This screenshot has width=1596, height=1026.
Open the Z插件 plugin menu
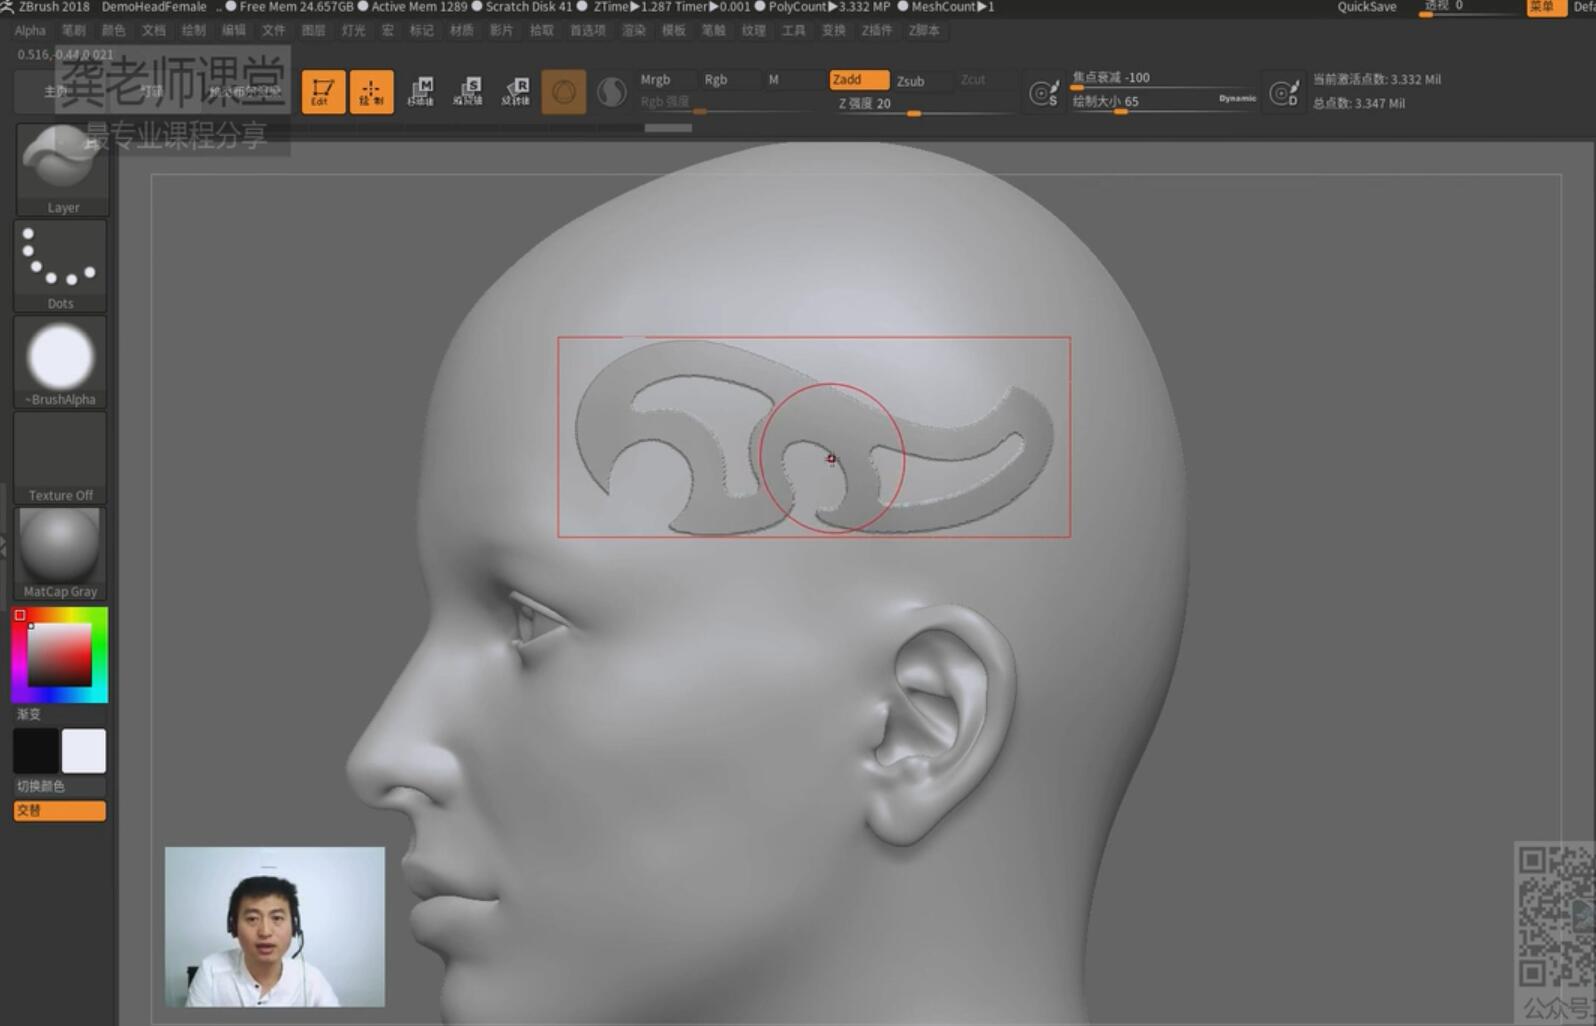876,31
